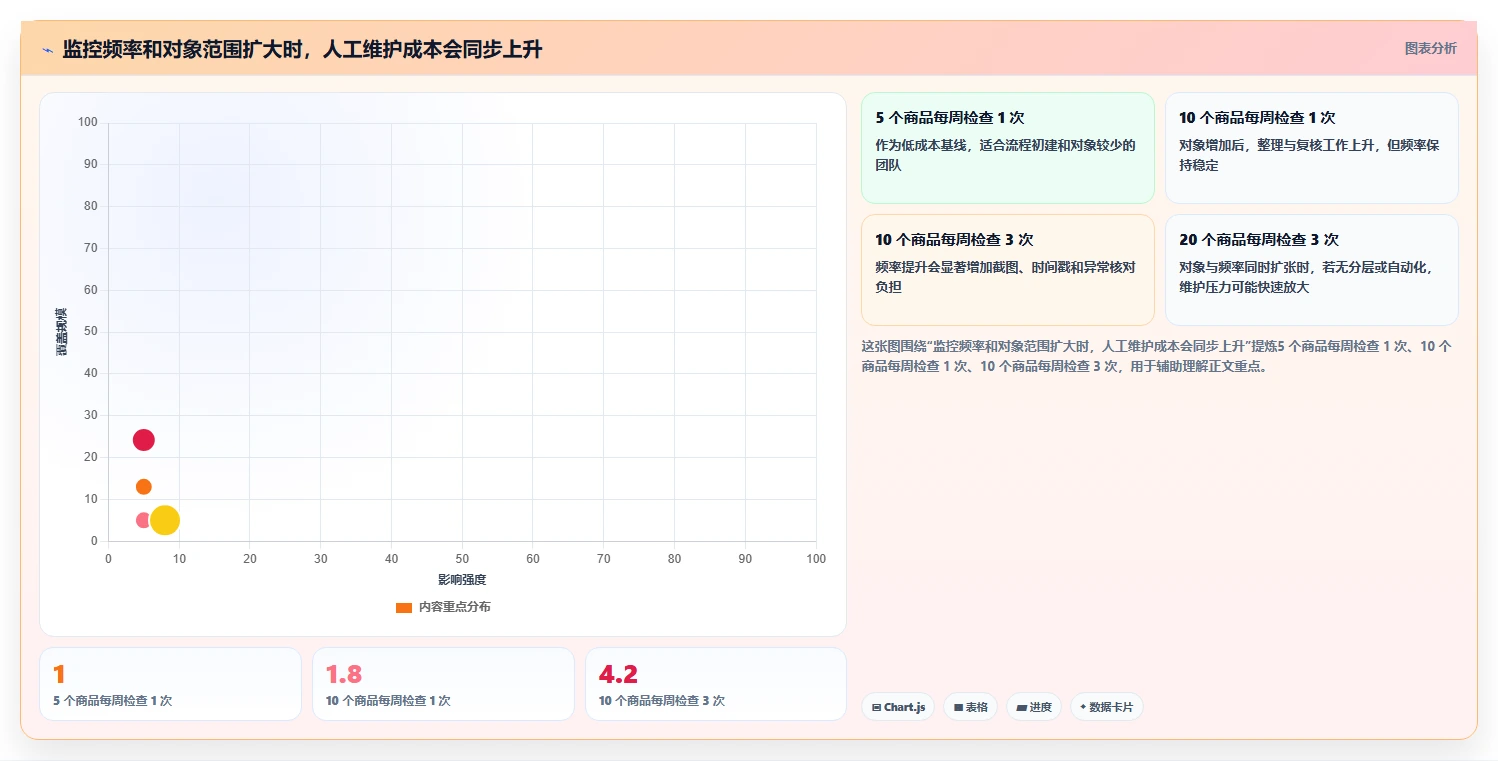The height and width of the screenshot is (761, 1498).
Task: Click the stat value 4.2
Action: pos(618,674)
